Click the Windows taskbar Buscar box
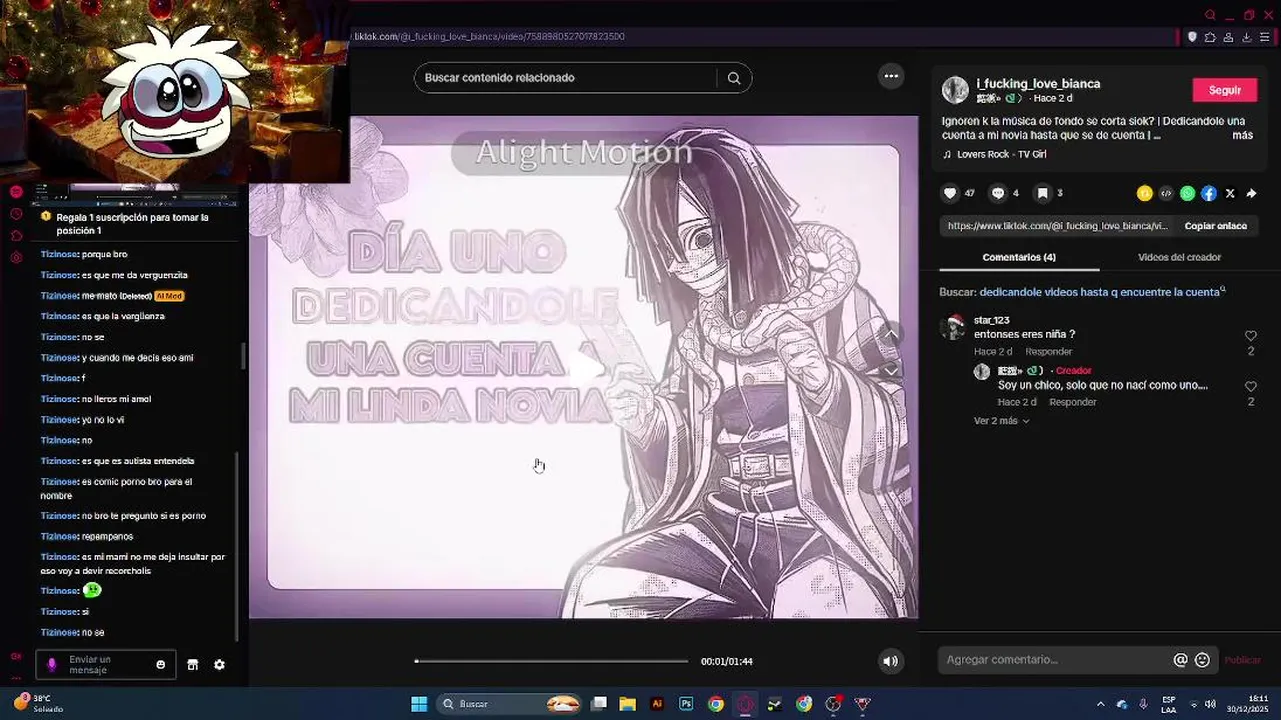Screen dimensions: 1281x720 (510, 704)
